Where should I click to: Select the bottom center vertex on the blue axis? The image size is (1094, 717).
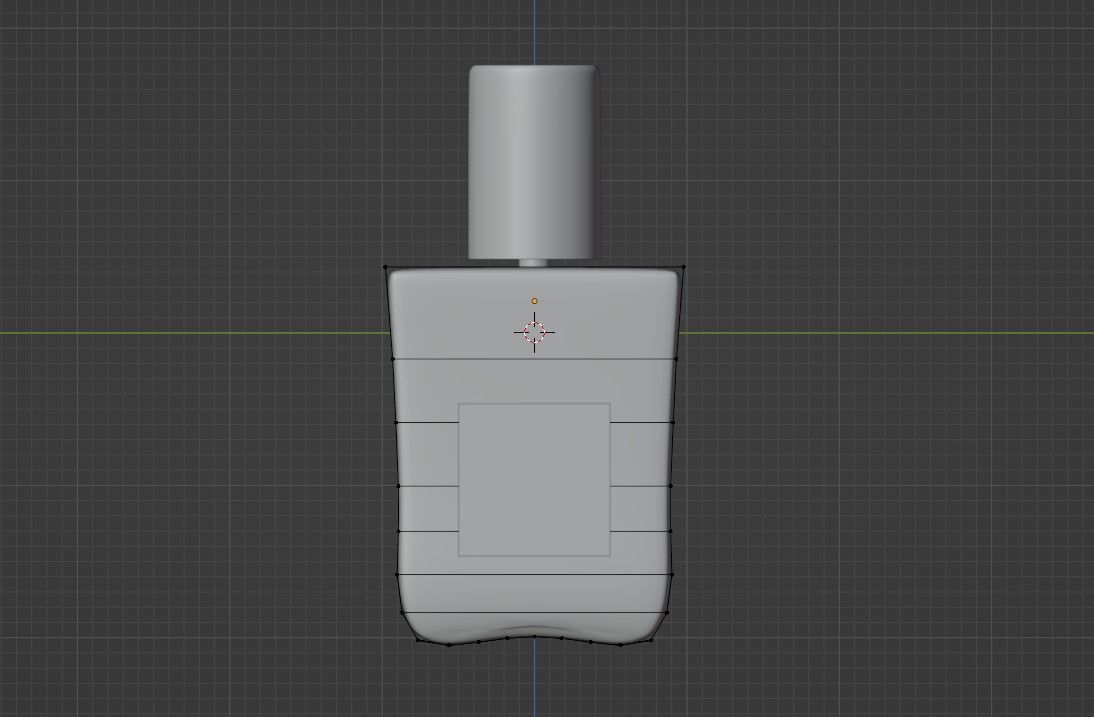(534, 636)
